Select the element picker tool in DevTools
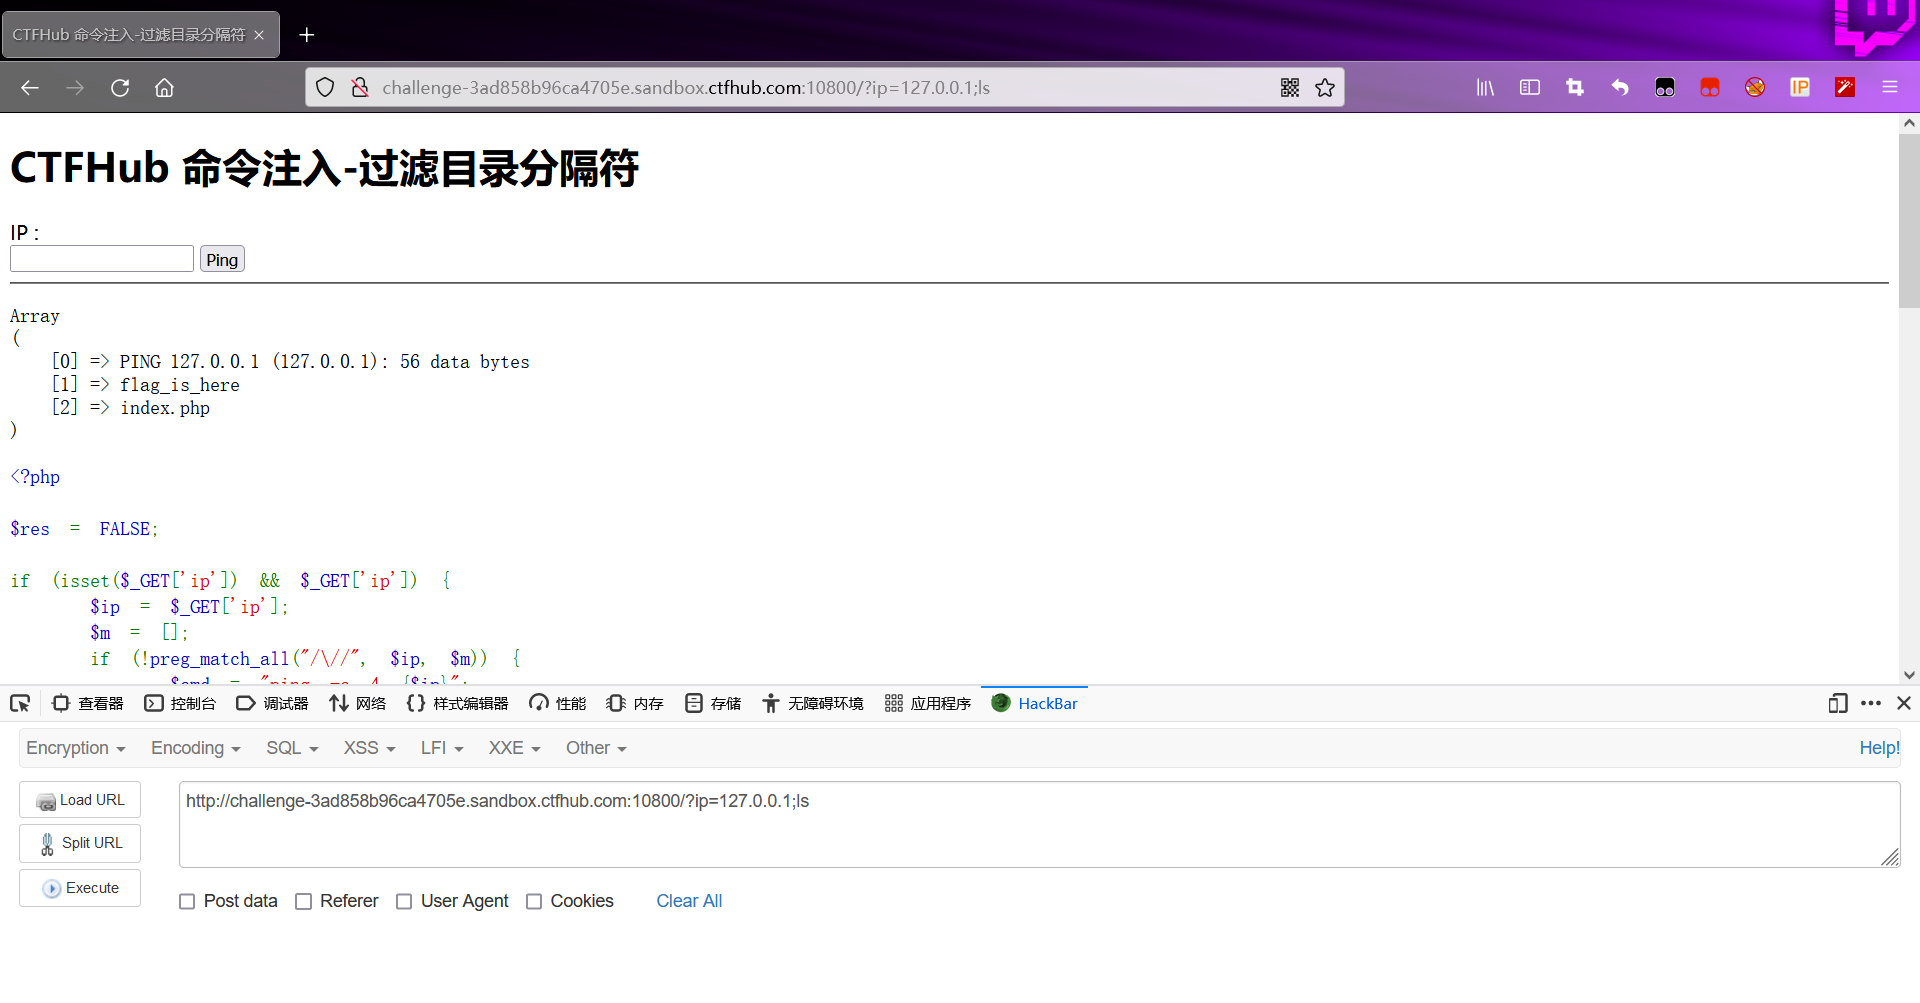The width and height of the screenshot is (1920, 1003). [x=20, y=703]
